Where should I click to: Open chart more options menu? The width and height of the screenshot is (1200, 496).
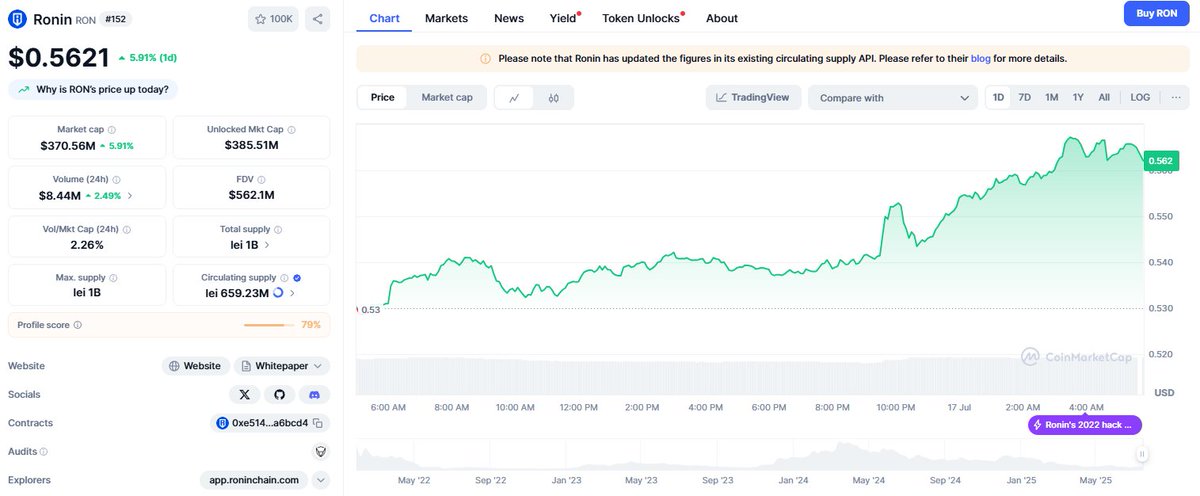1175,97
